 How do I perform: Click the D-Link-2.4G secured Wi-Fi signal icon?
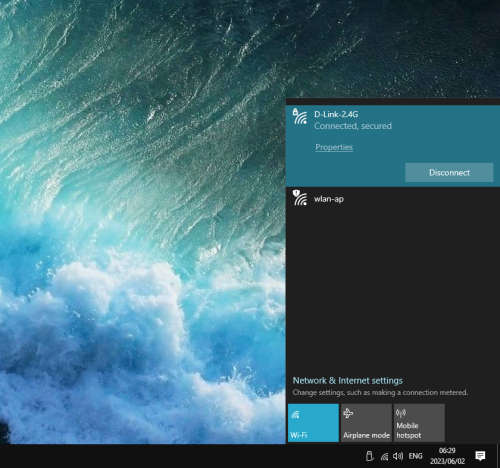300,116
